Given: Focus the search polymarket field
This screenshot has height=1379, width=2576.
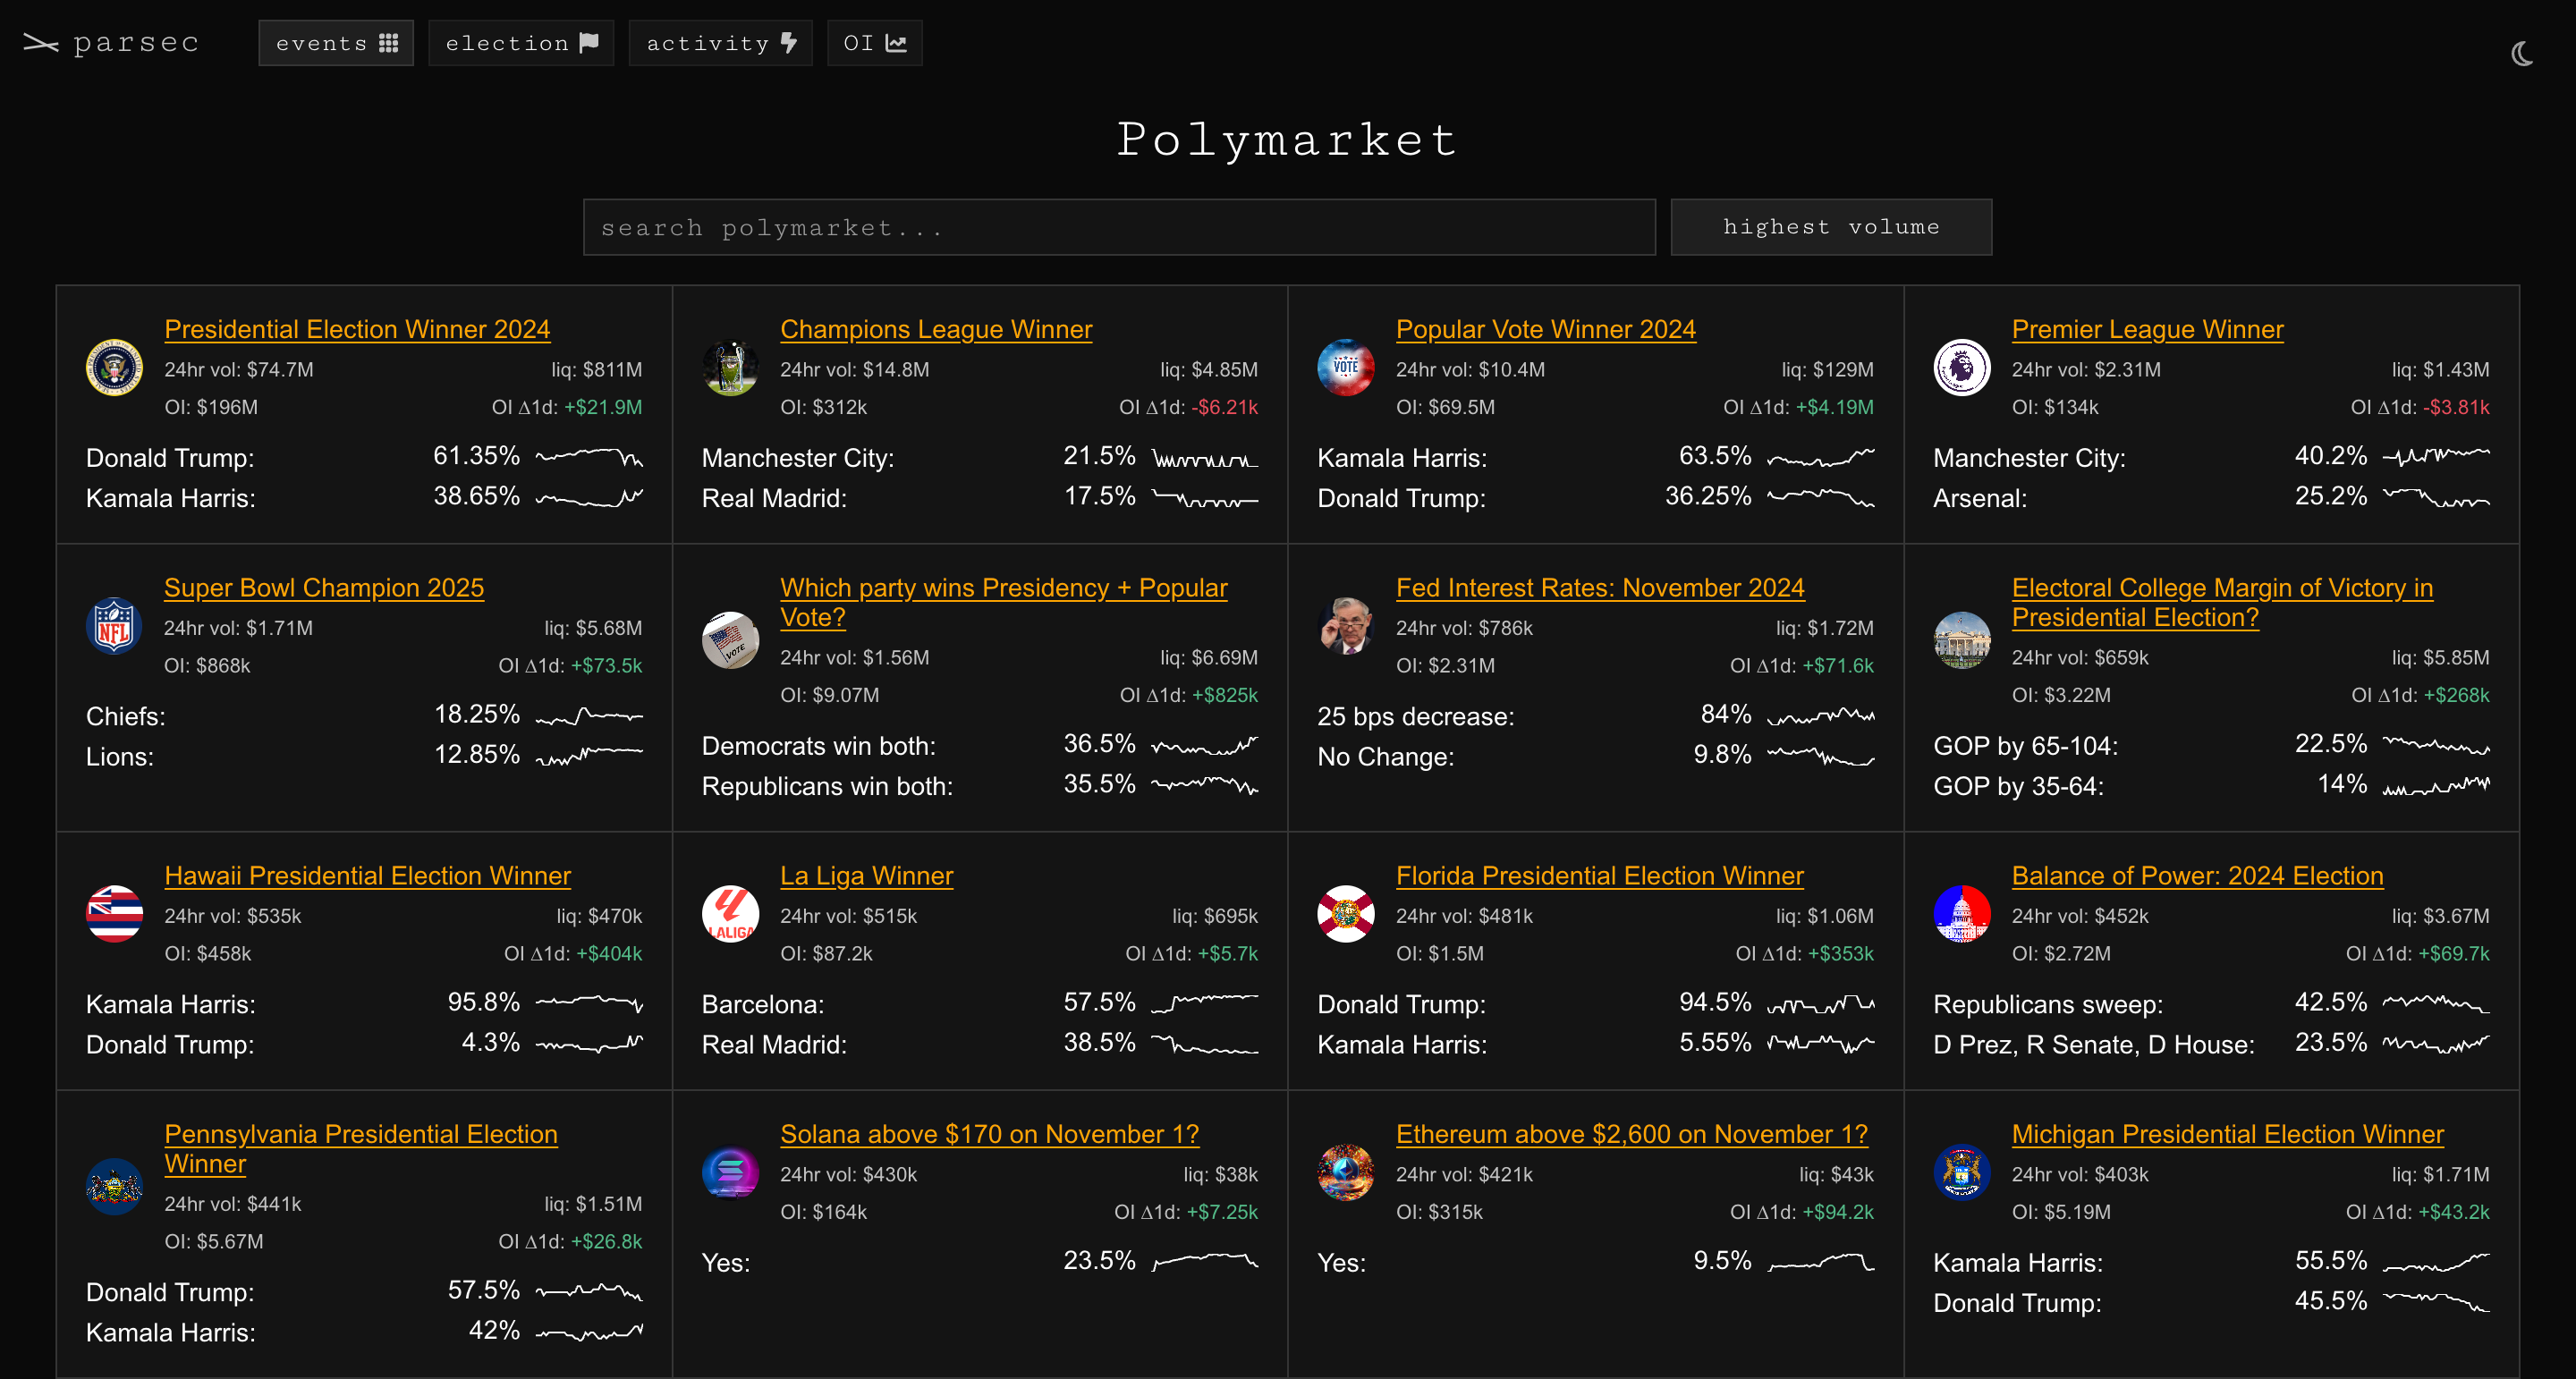Looking at the screenshot, I should click(1118, 227).
